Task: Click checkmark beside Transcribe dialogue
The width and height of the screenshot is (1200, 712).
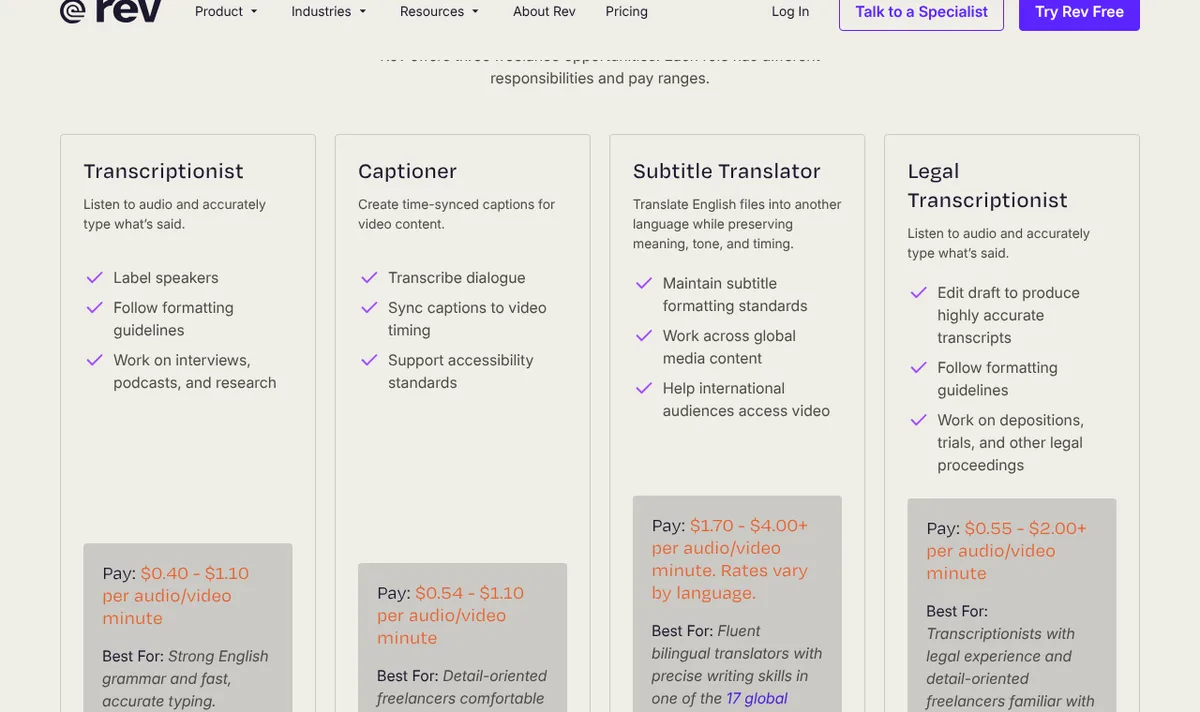Action: tap(370, 278)
